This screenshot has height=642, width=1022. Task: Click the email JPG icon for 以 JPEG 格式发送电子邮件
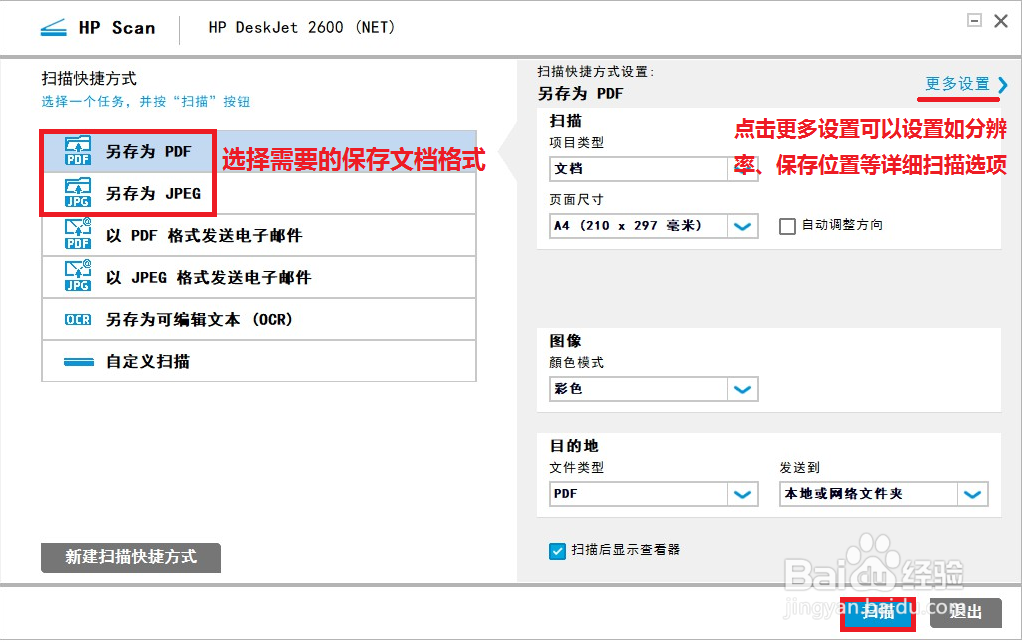78,276
